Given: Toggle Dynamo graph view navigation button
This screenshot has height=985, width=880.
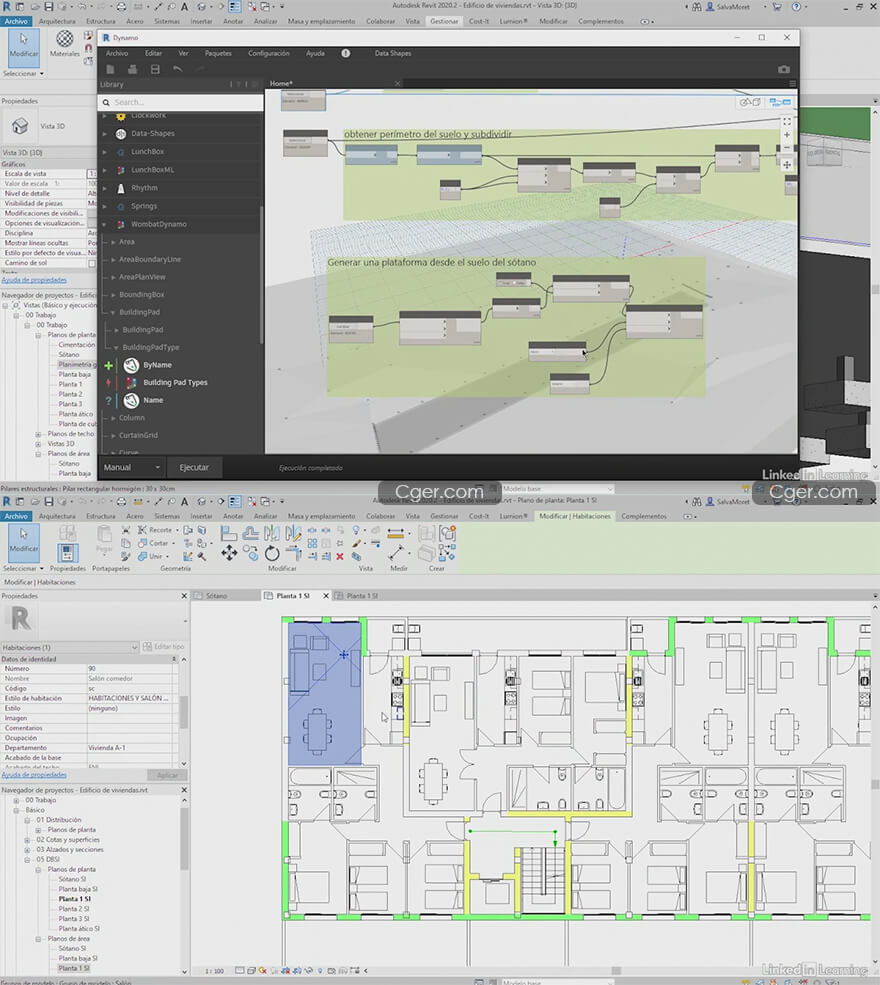Looking at the screenshot, I should coord(781,102).
